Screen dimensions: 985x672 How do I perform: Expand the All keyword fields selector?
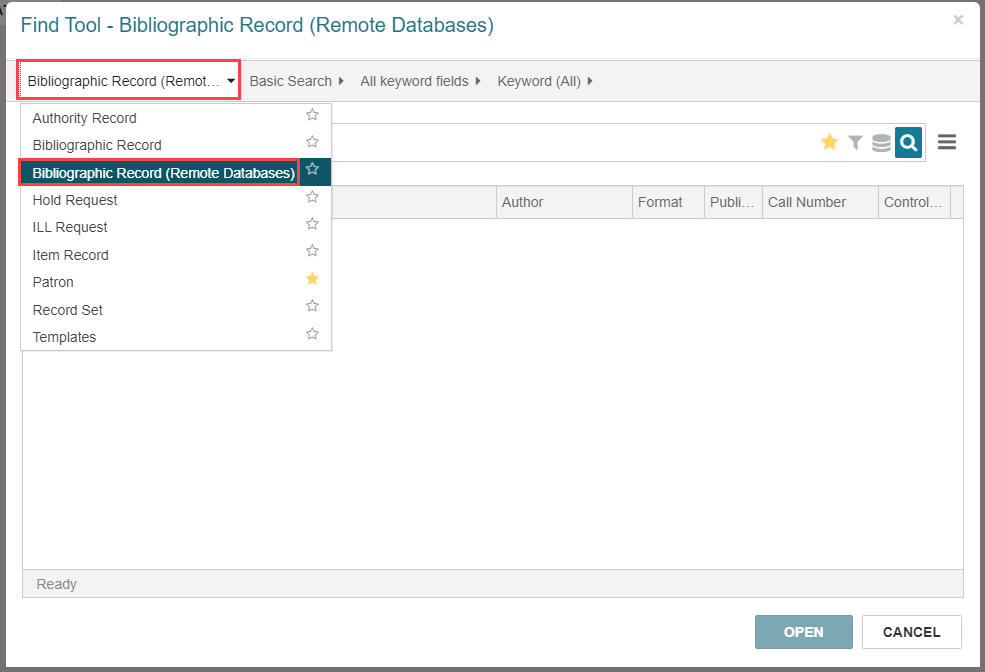click(x=420, y=81)
